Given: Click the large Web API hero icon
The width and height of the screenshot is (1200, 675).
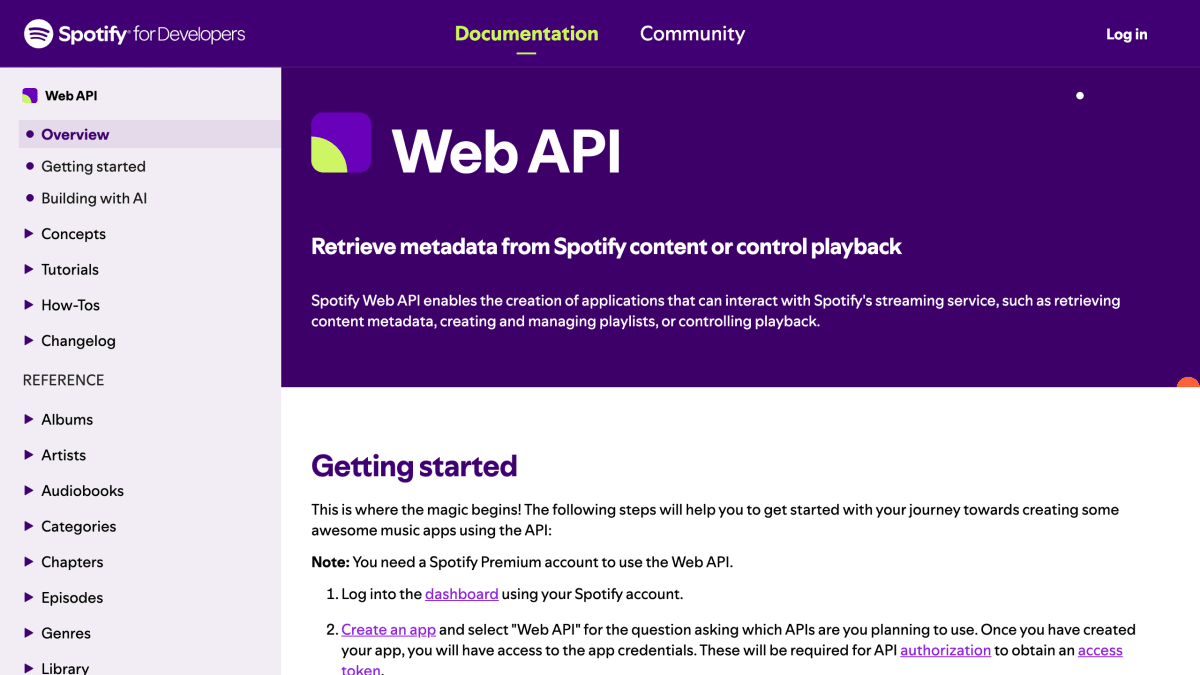Looking at the screenshot, I should click(341, 142).
